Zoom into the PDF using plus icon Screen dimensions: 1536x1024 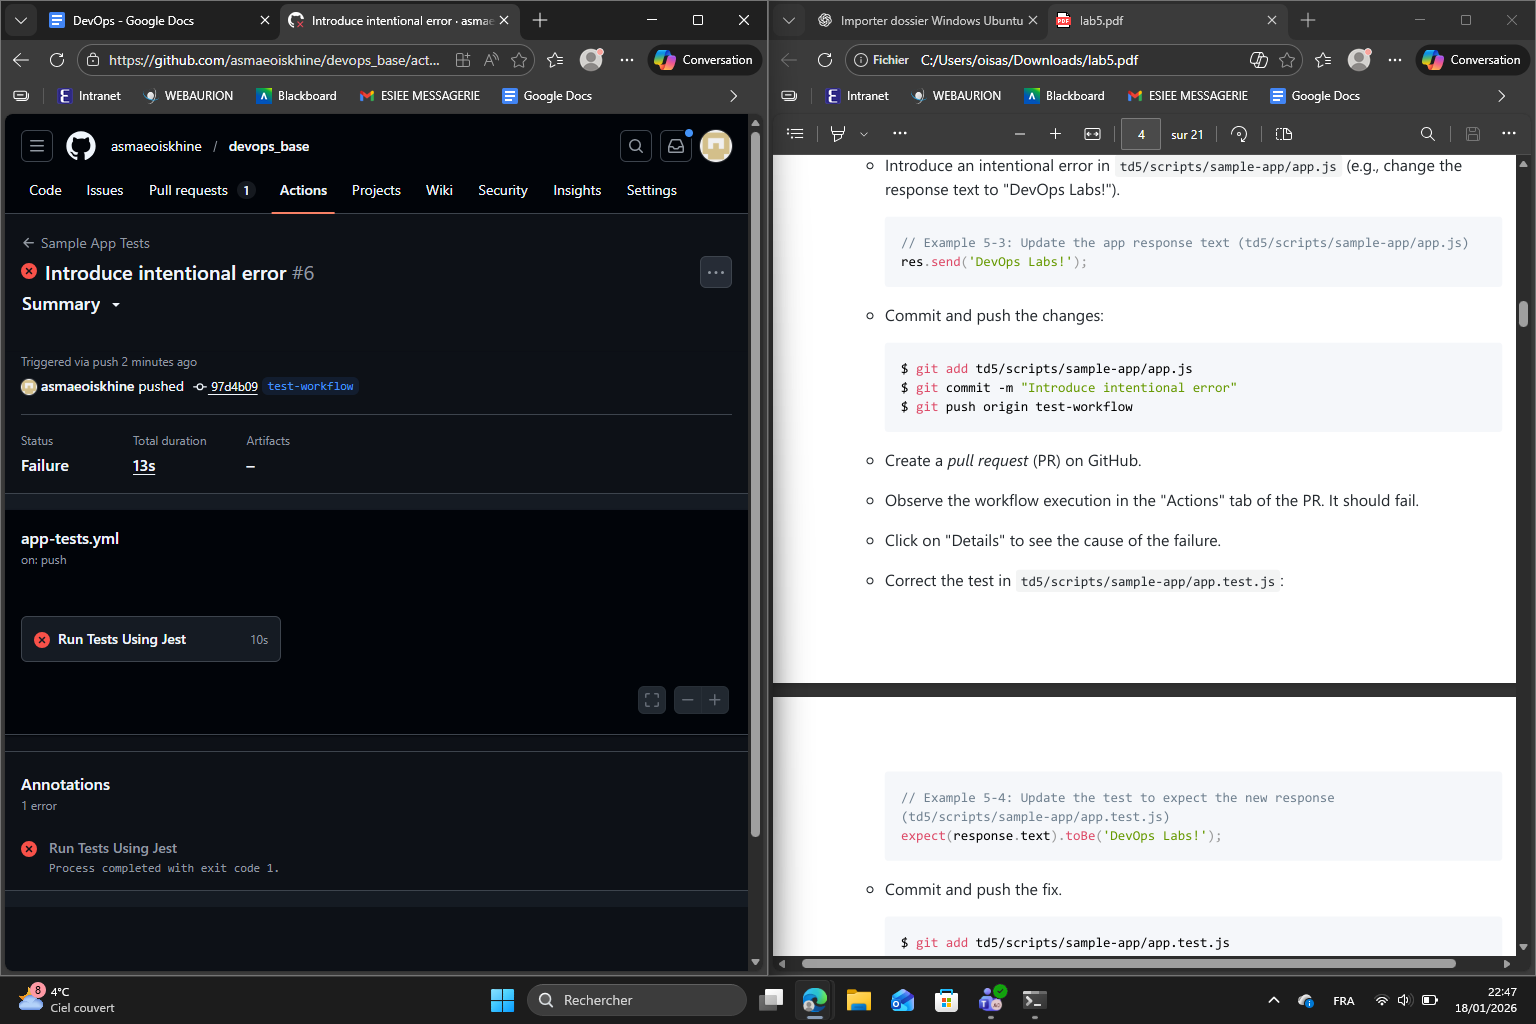[1055, 133]
